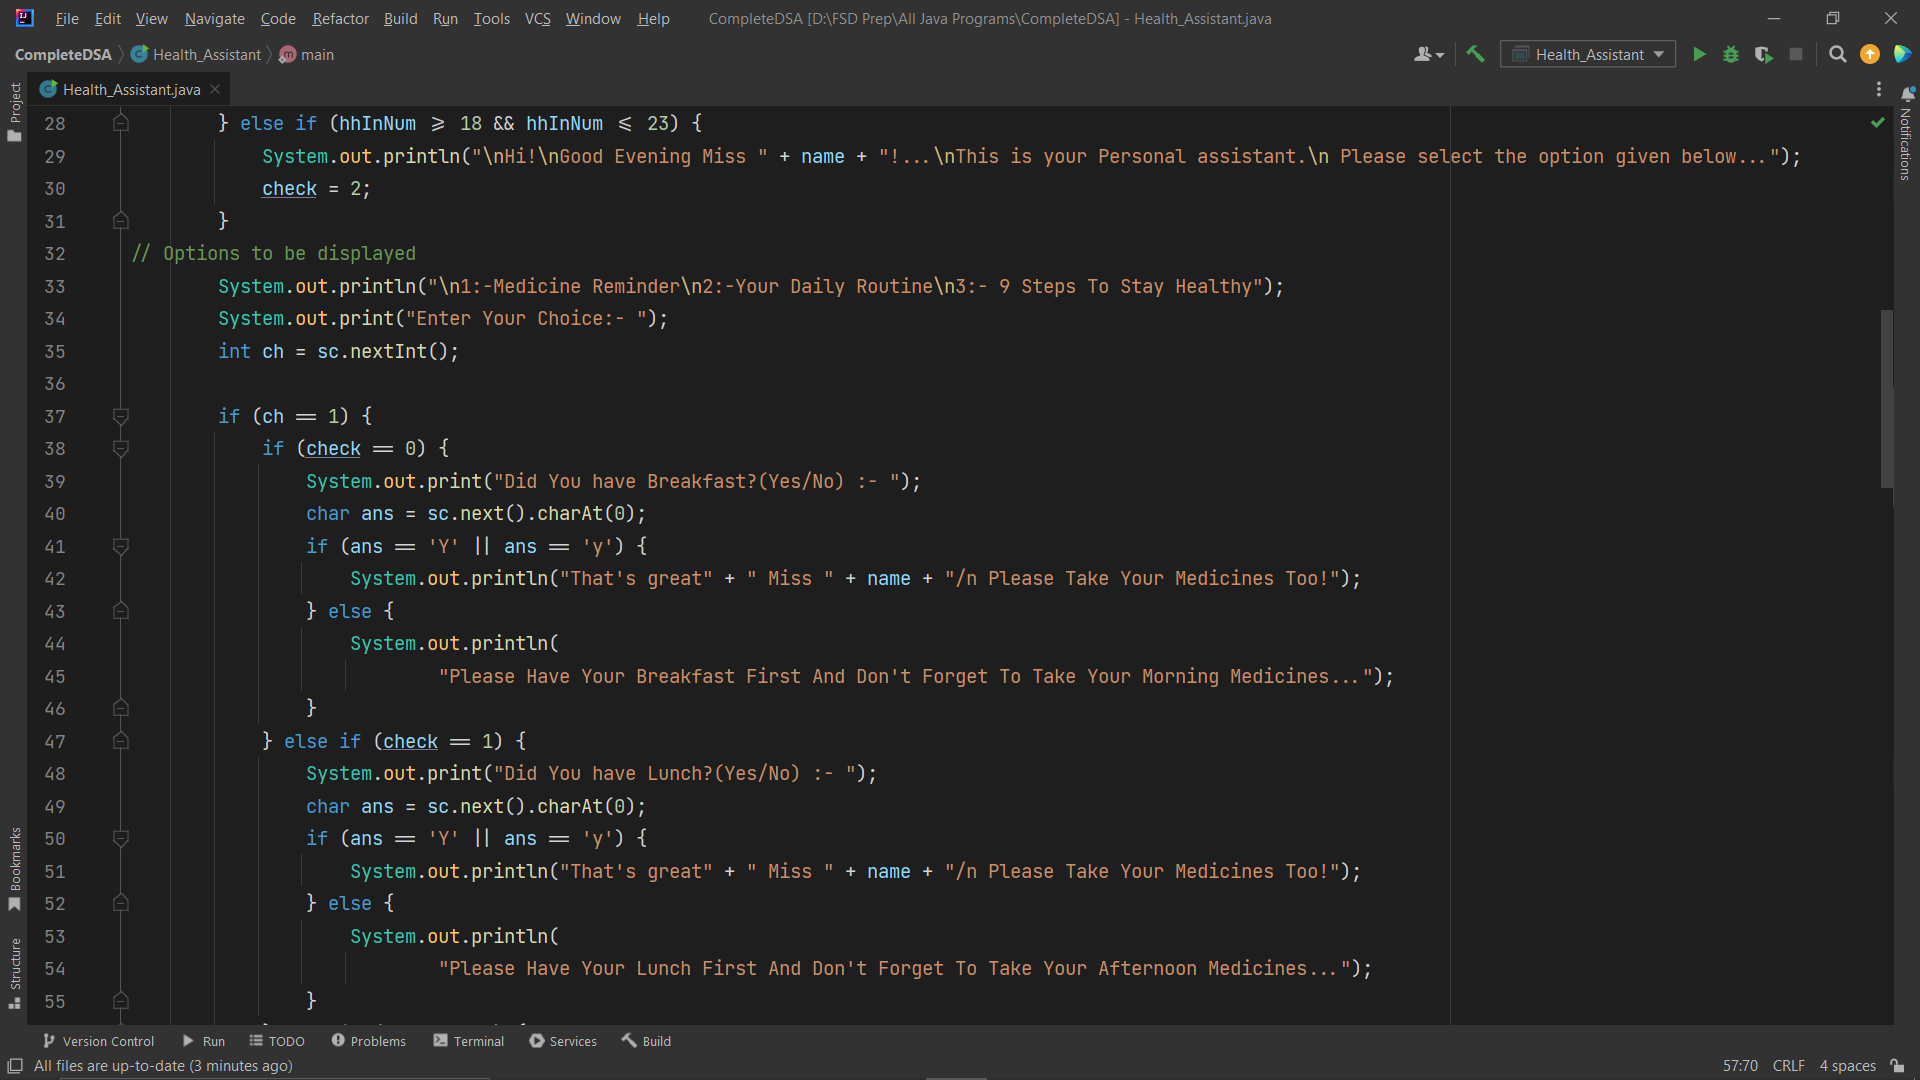Viewport: 1920px width, 1080px height.
Task: Toggle tool window bars with bottom-left icon
Action: [x=15, y=1066]
